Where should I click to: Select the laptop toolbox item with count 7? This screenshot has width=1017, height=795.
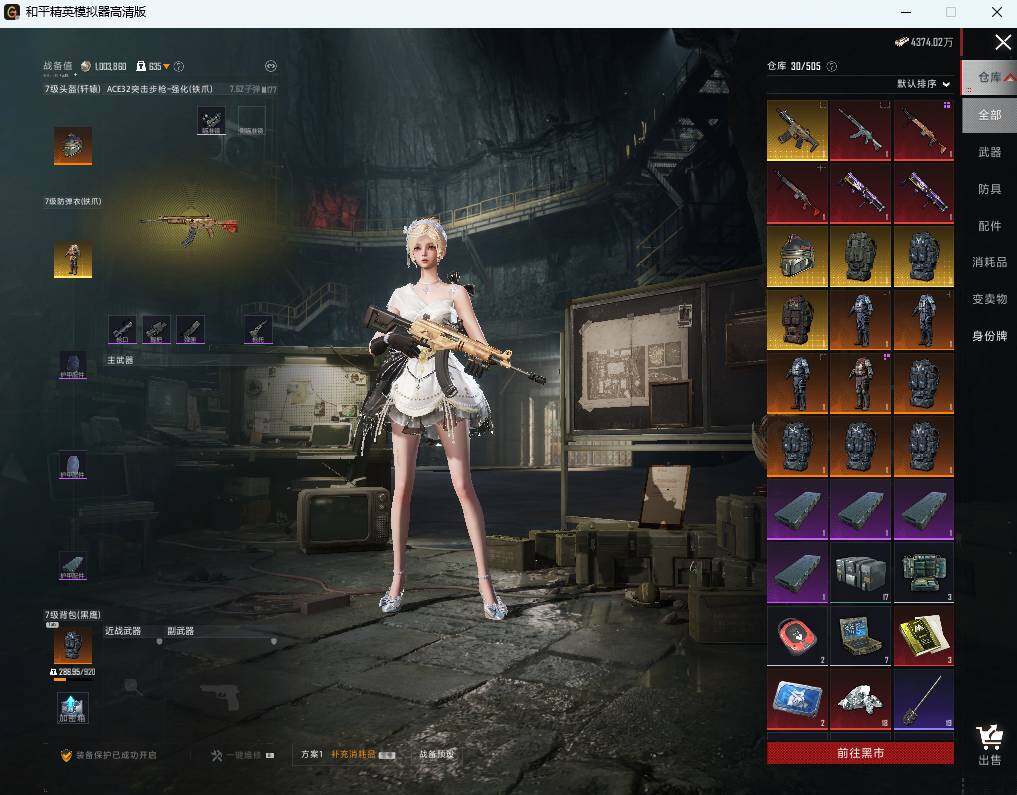[860, 635]
